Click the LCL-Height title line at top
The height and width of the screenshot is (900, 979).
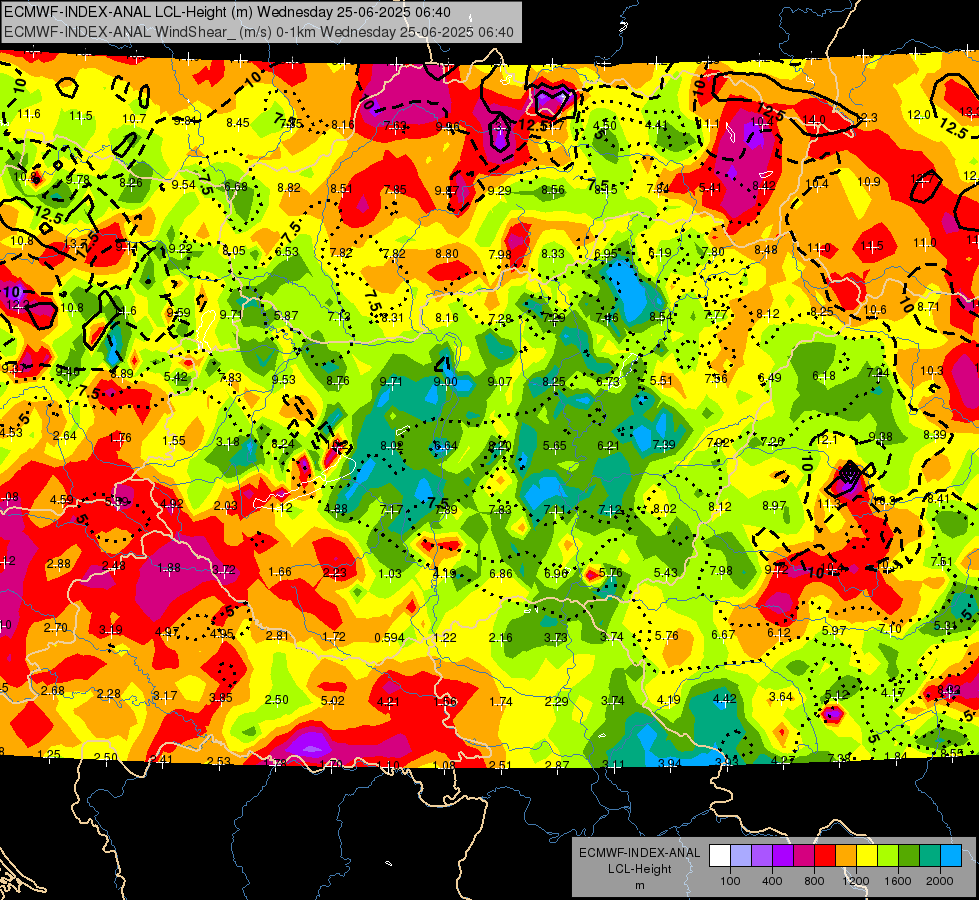(x=227, y=12)
